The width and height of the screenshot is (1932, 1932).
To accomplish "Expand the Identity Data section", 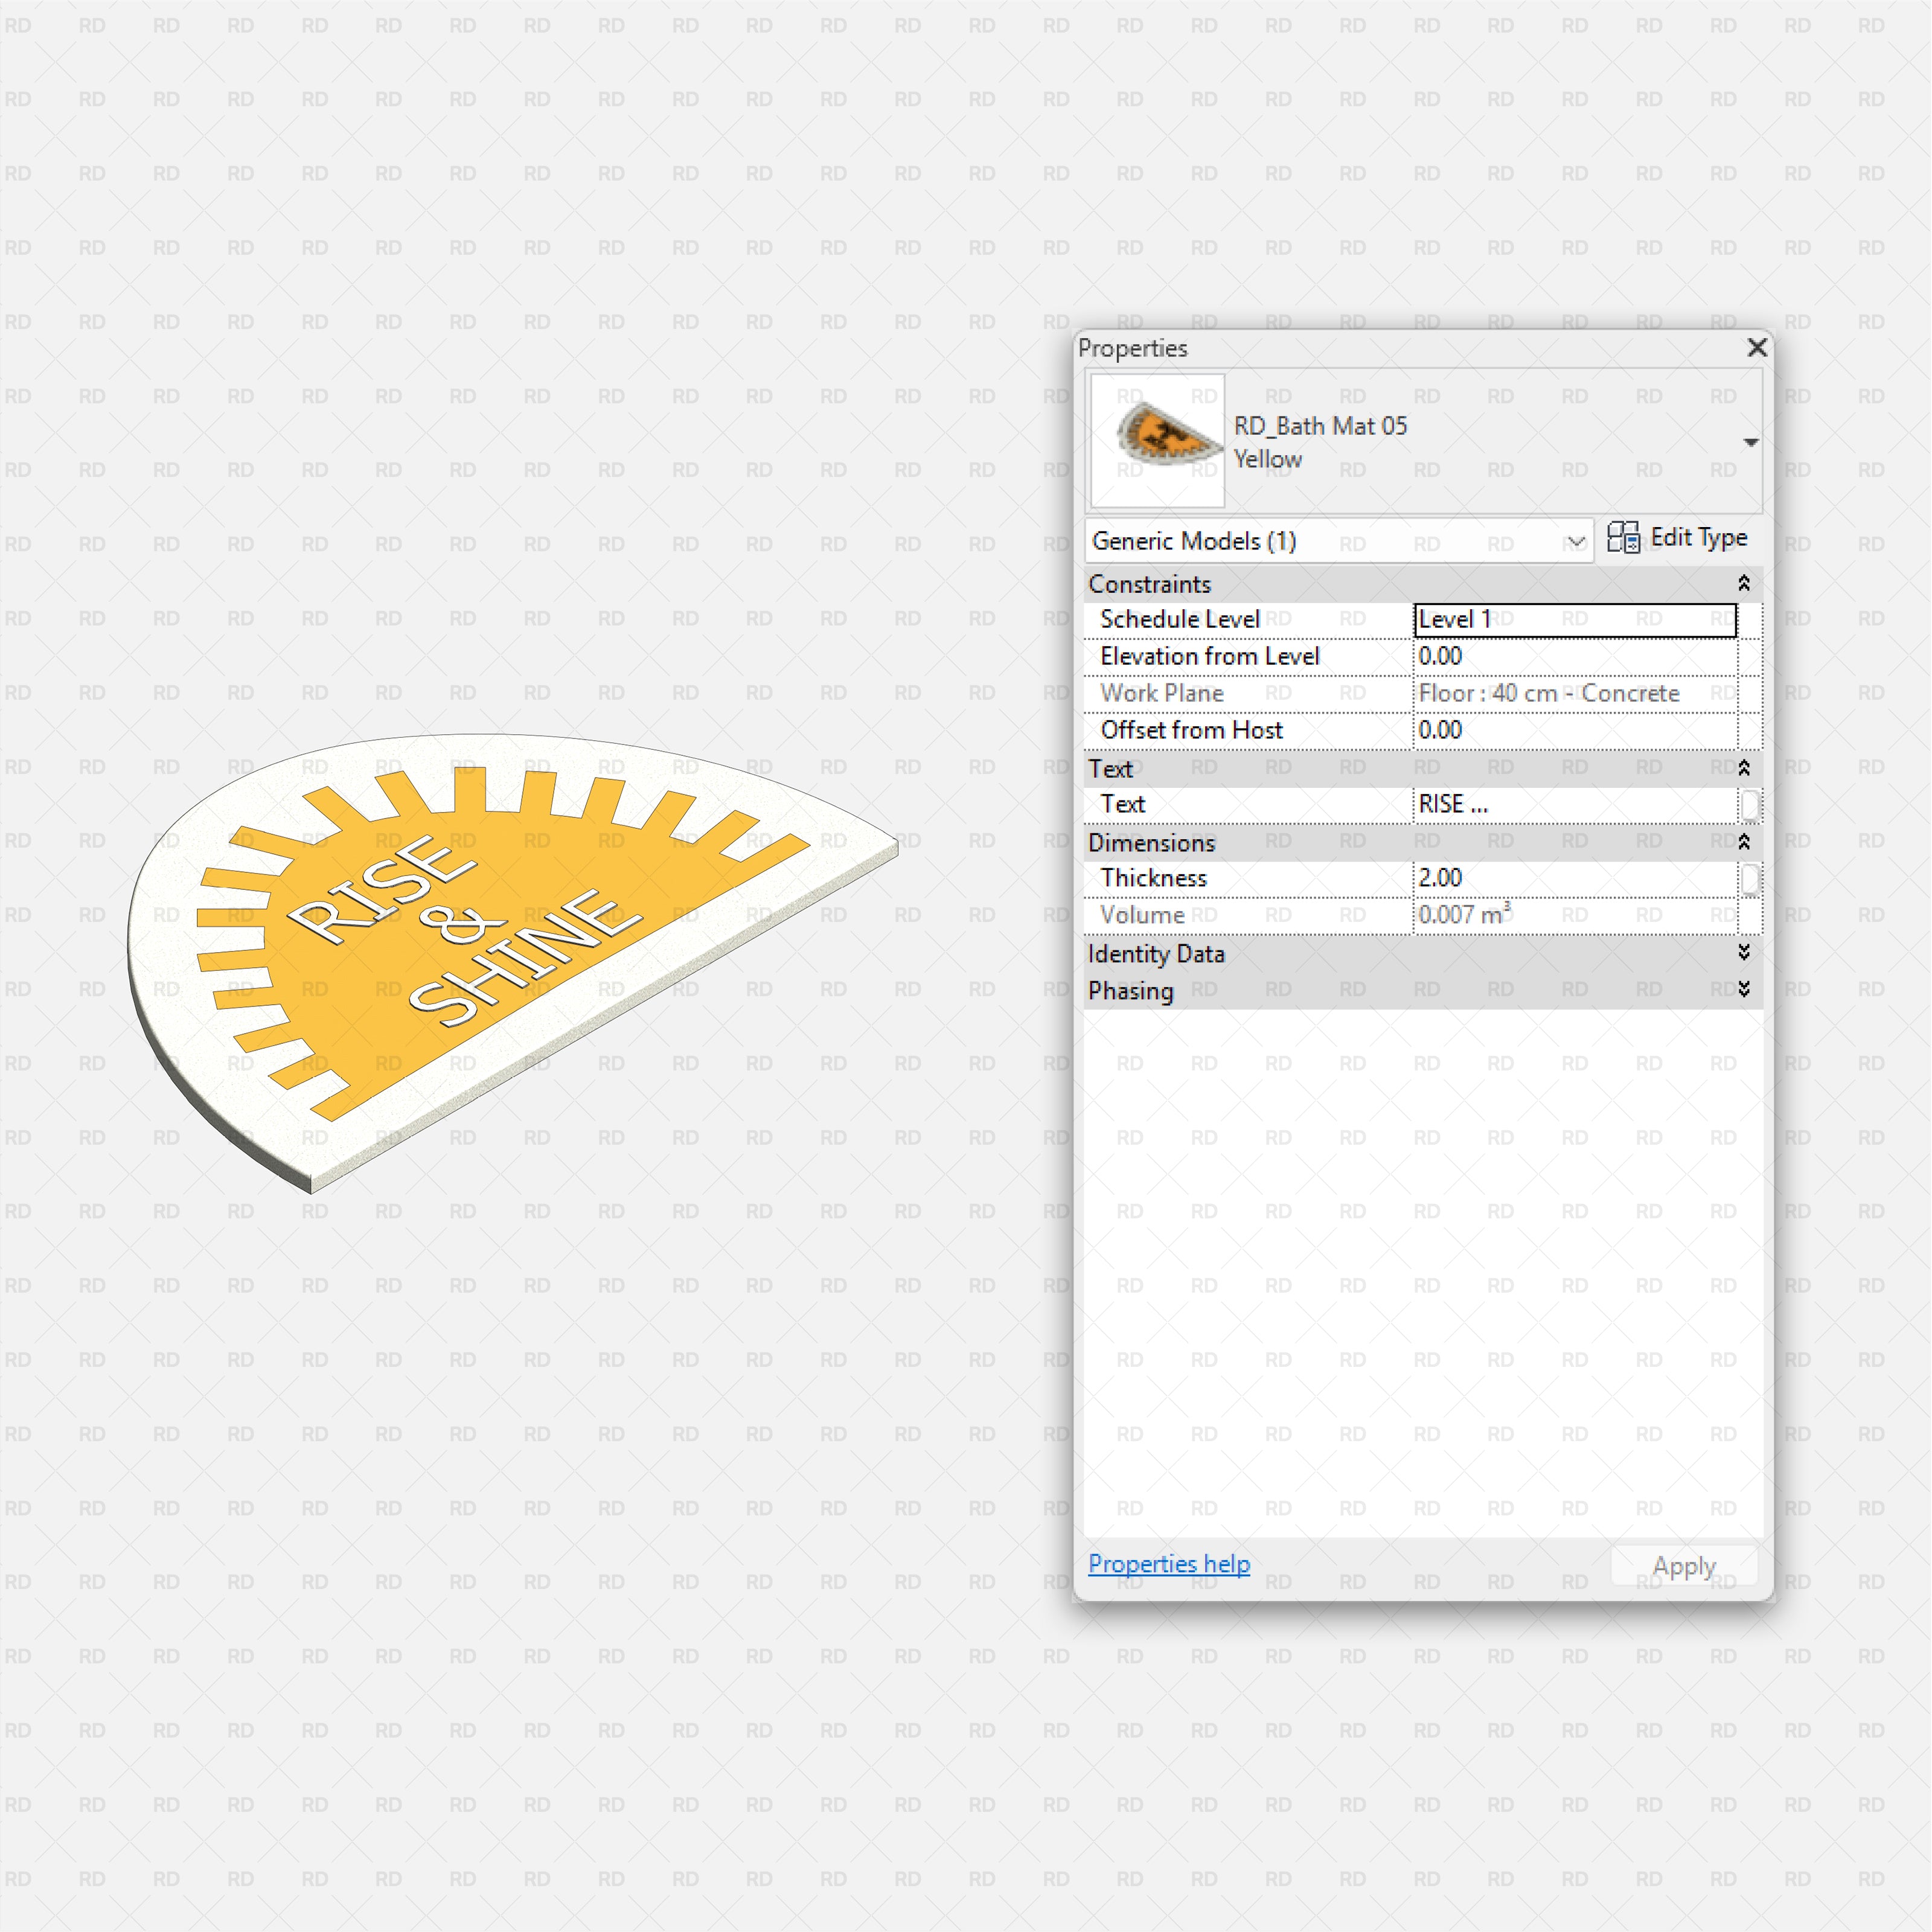I will [1744, 952].
